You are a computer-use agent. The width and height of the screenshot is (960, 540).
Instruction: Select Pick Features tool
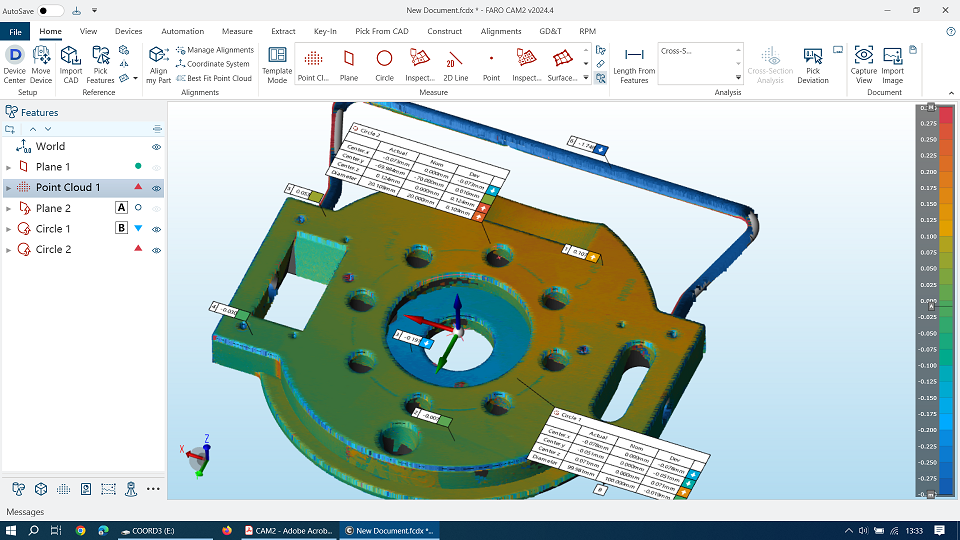pyautogui.click(x=100, y=64)
